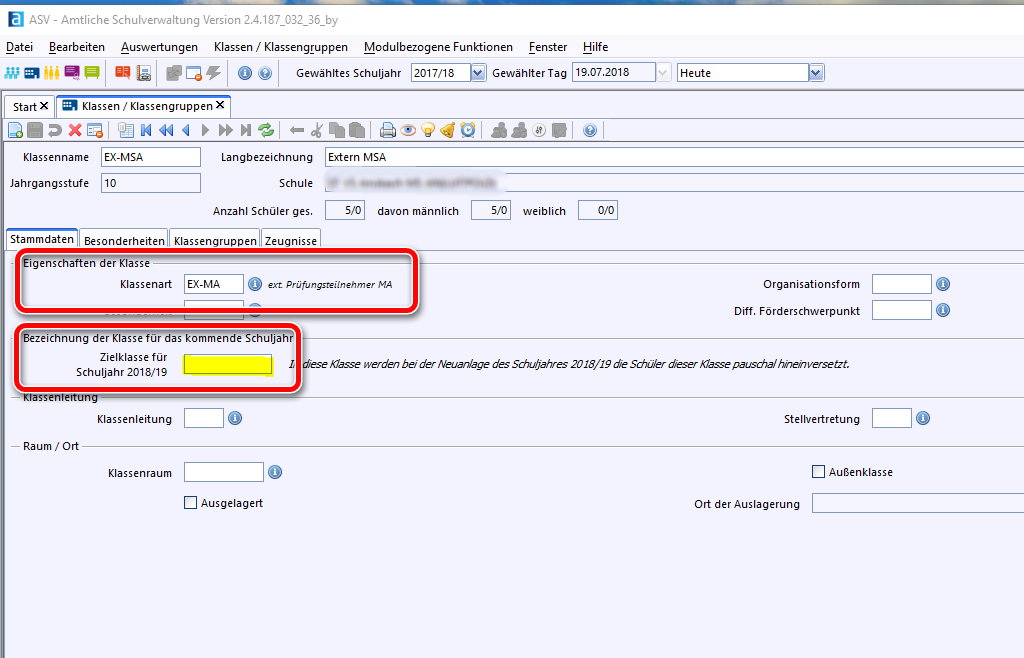Select the Stammdaten tab

[42, 239]
